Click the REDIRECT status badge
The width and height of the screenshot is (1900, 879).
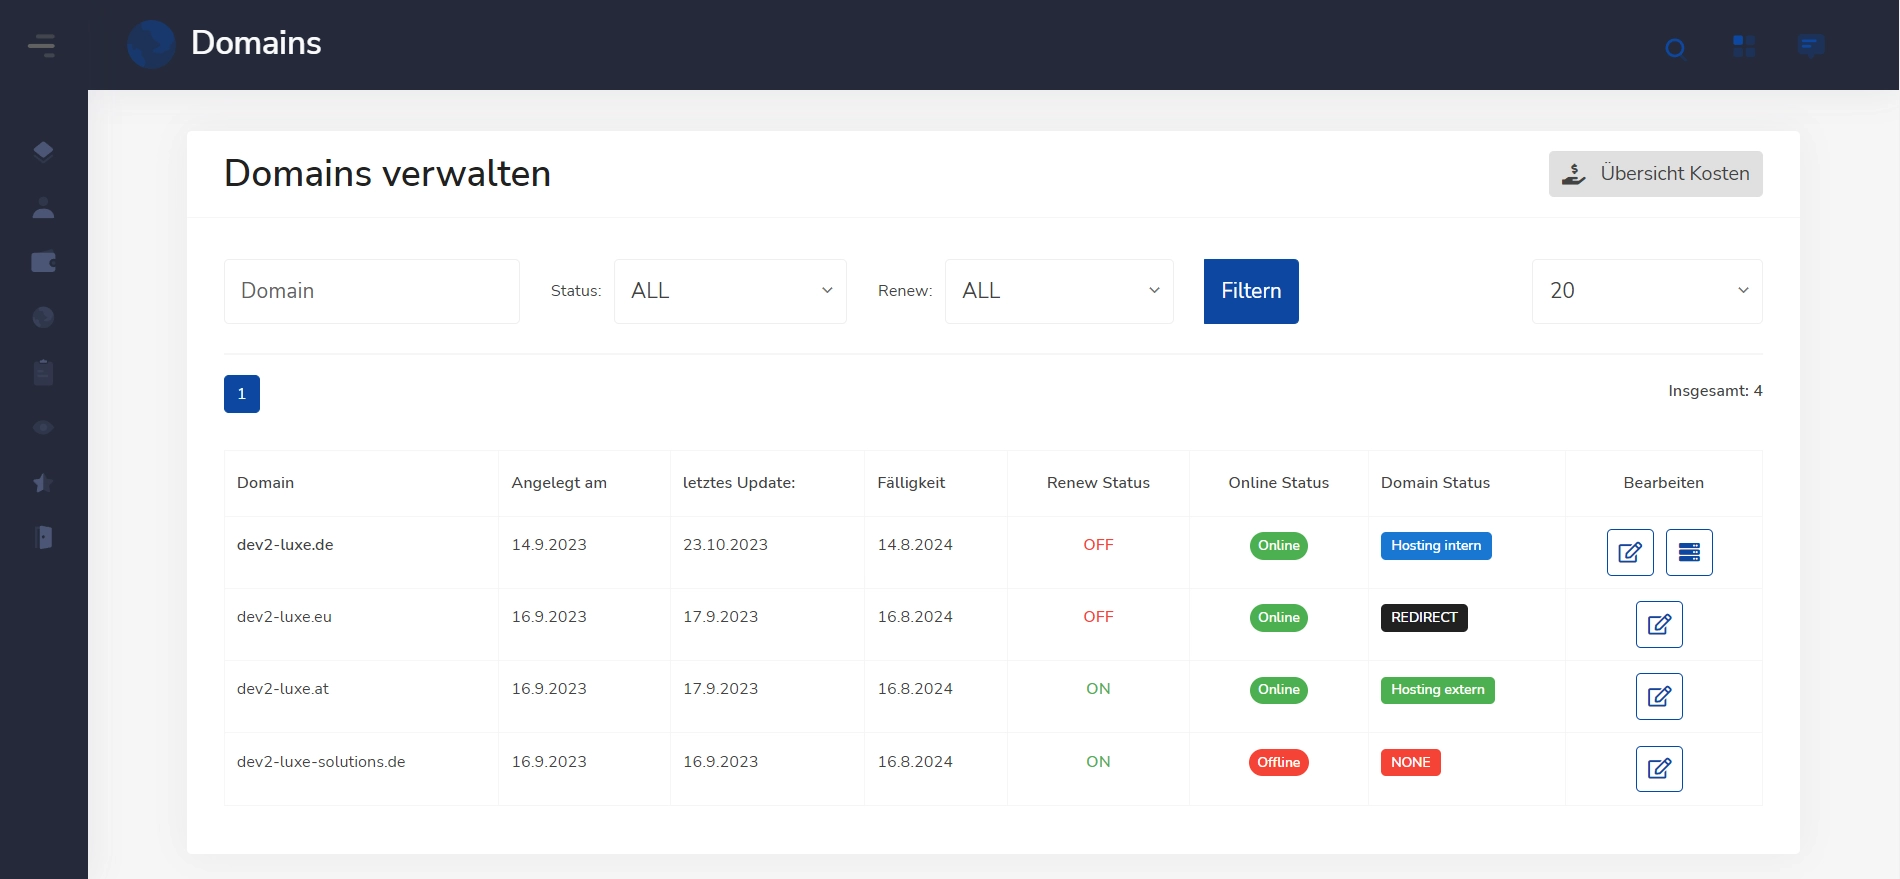1424,618
